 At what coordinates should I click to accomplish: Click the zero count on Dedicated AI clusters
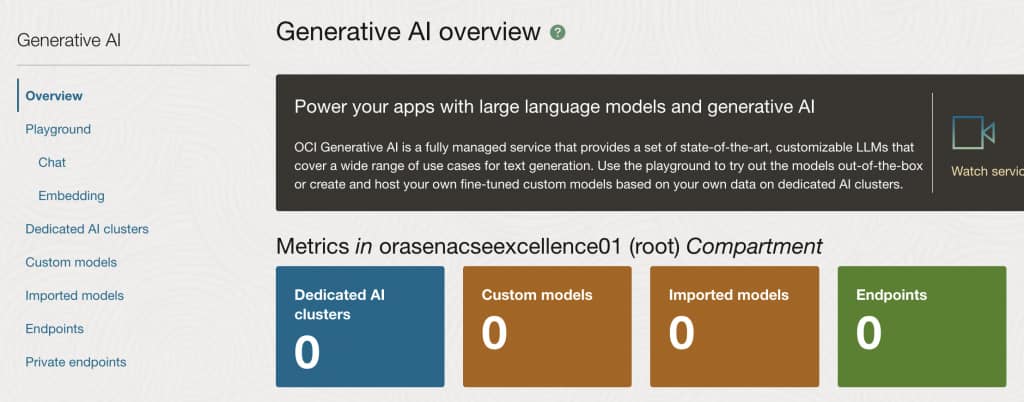(307, 352)
